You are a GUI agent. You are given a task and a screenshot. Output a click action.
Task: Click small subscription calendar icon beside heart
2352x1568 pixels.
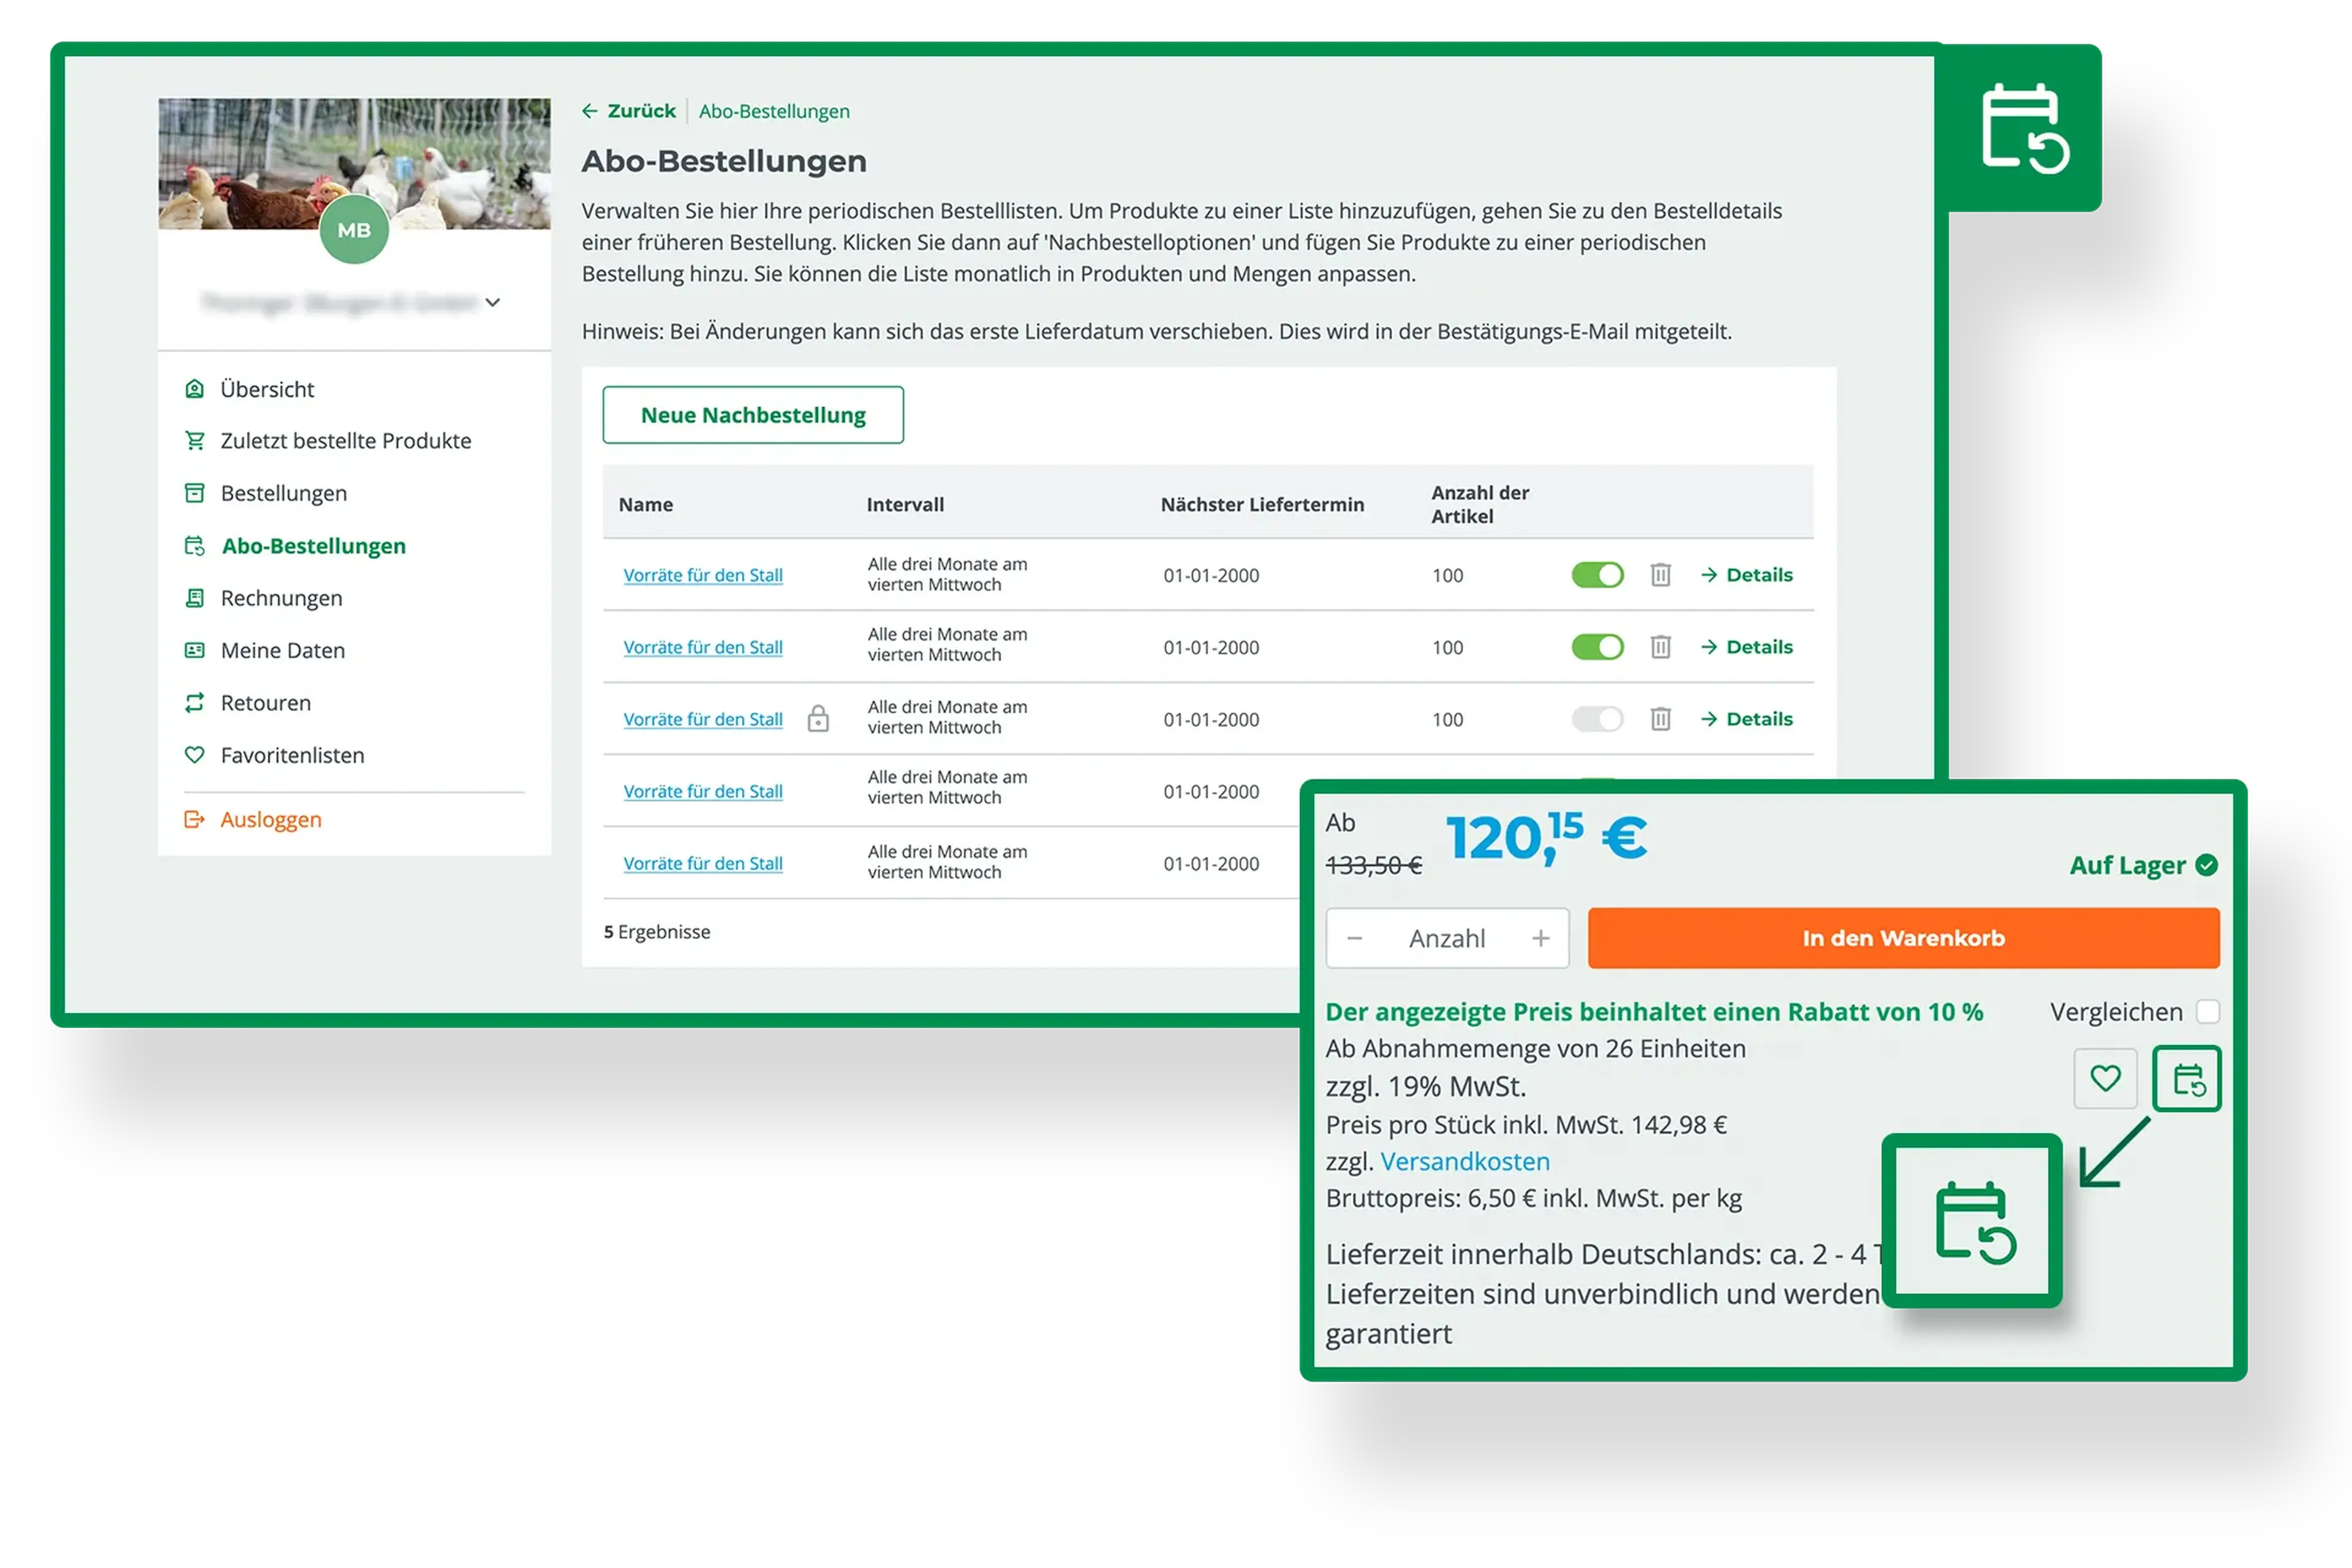pos(2187,1079)
